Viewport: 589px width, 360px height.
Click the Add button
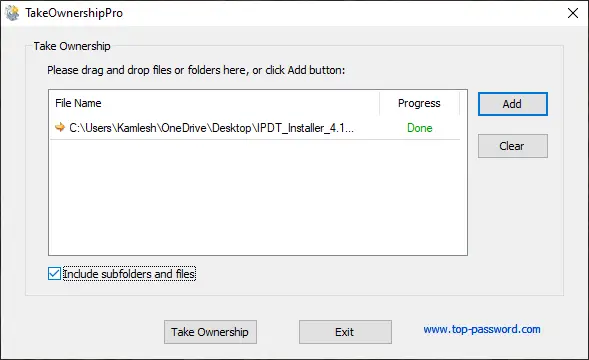click(513, 104)
